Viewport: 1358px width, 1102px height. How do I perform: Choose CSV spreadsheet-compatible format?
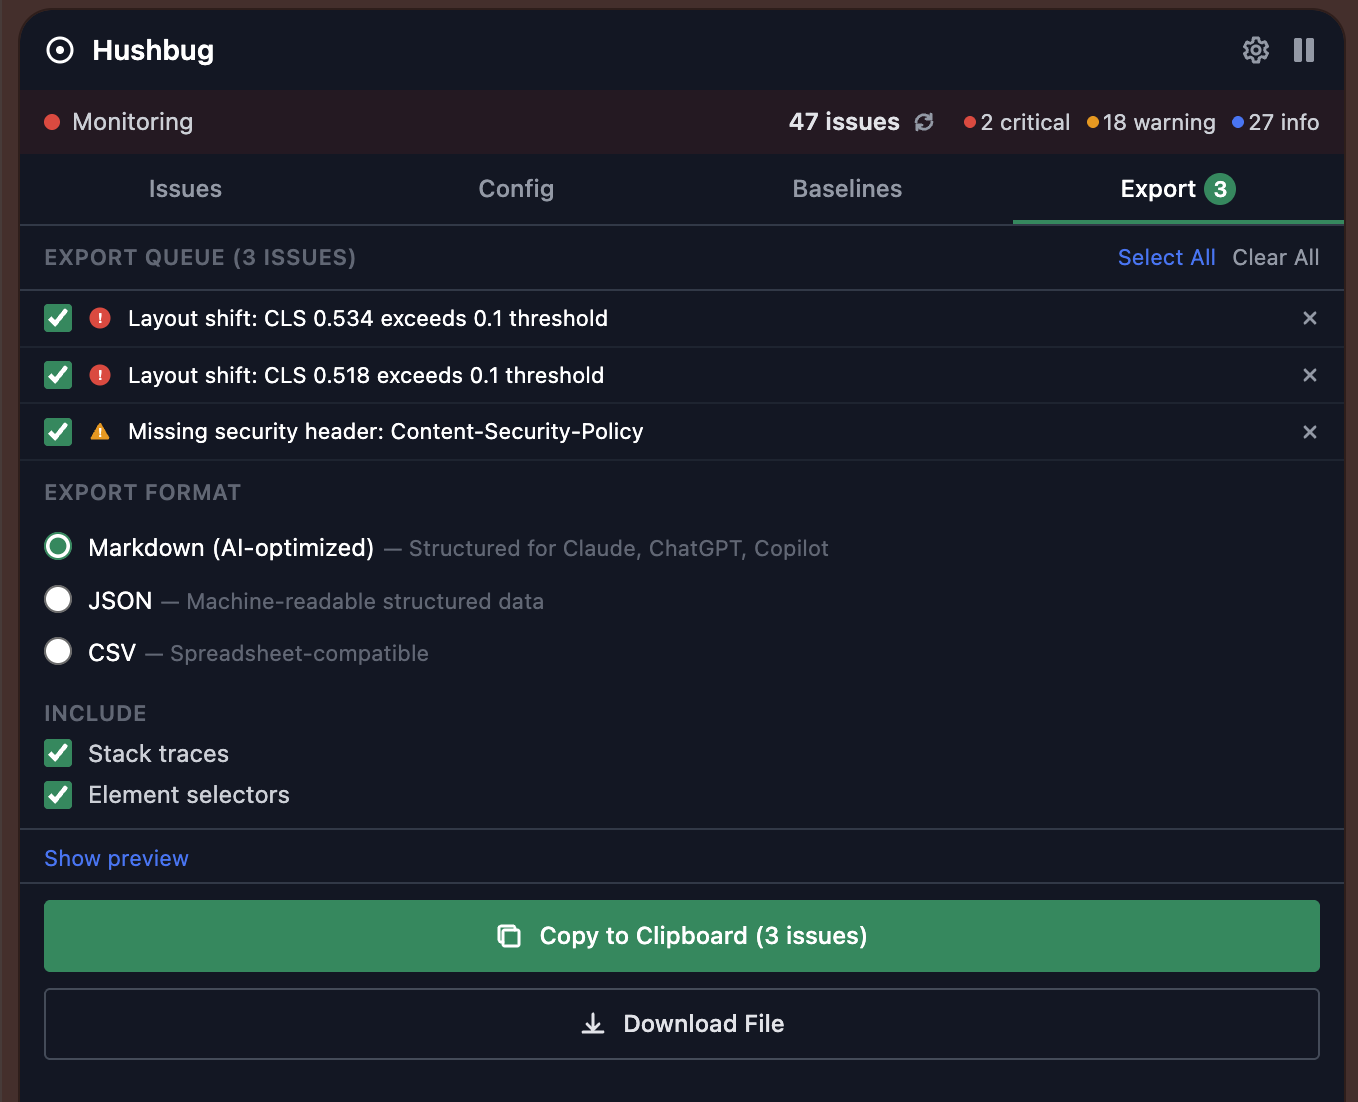coord(58,651)
